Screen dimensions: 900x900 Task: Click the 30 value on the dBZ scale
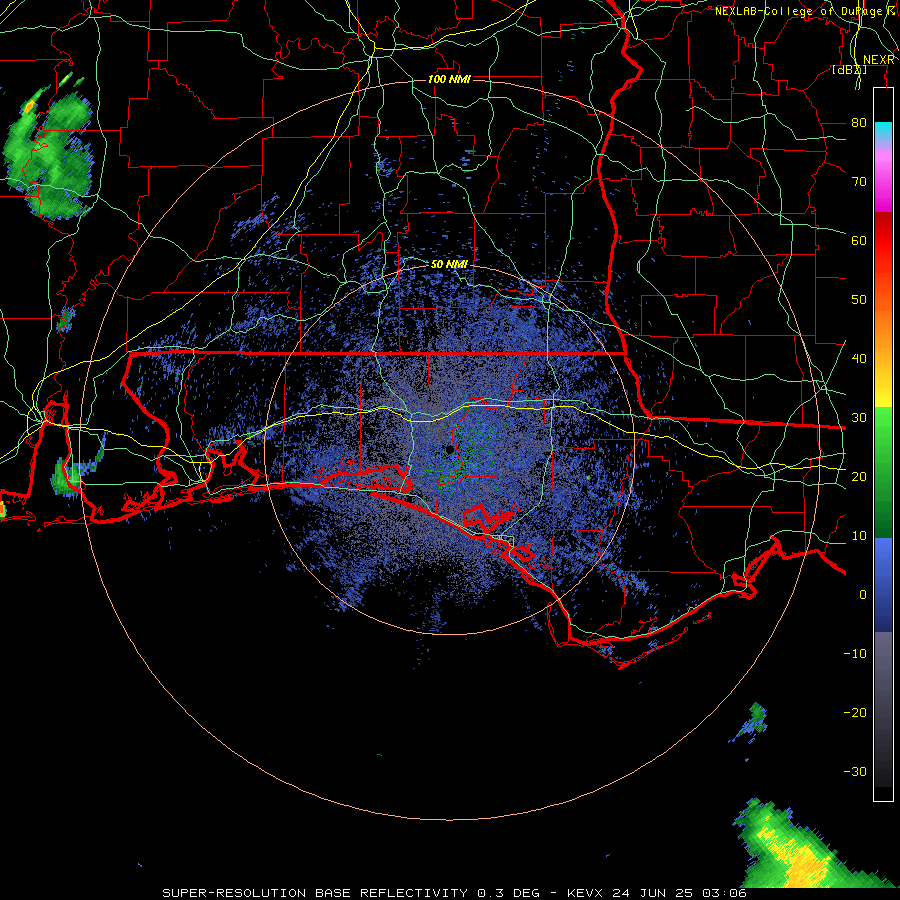859,418
